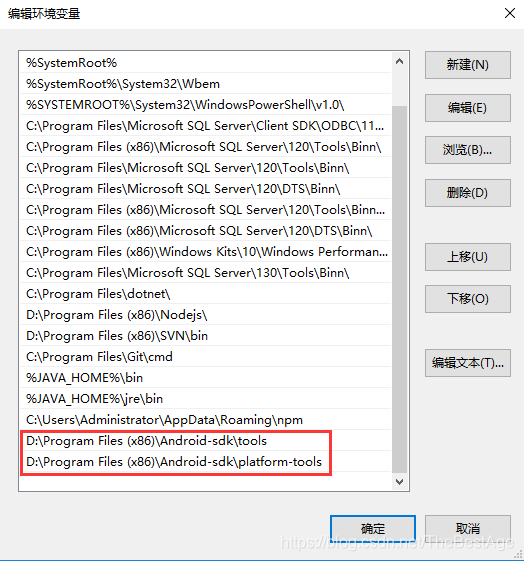The height and width of the screenshot is (561, 524).
Task: Click the 新建(N) button
Action: 467,65
